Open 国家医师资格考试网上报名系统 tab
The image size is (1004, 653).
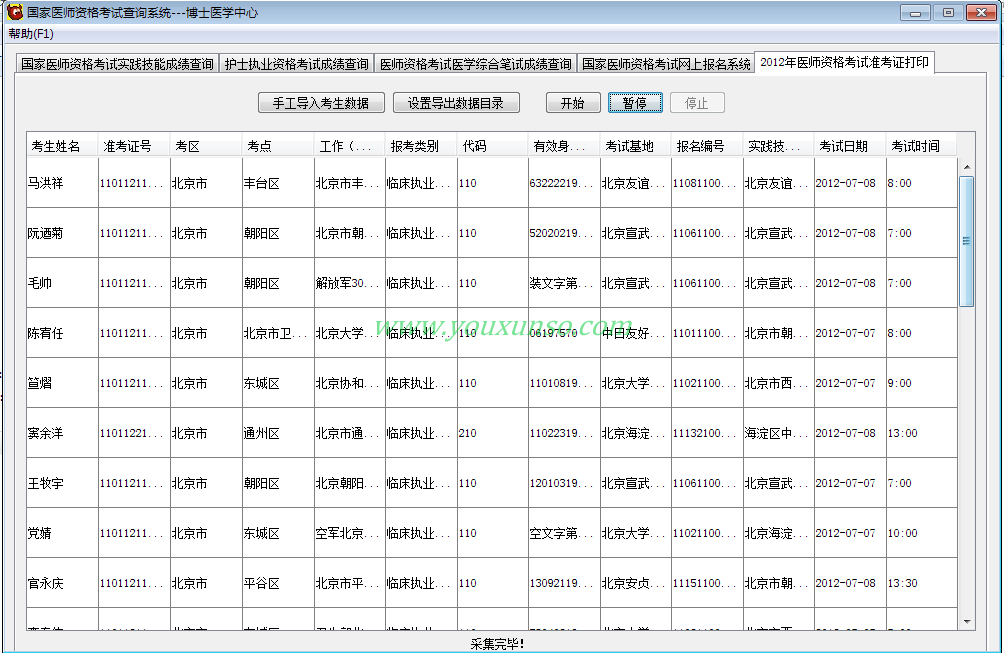(x=666, y=63)
